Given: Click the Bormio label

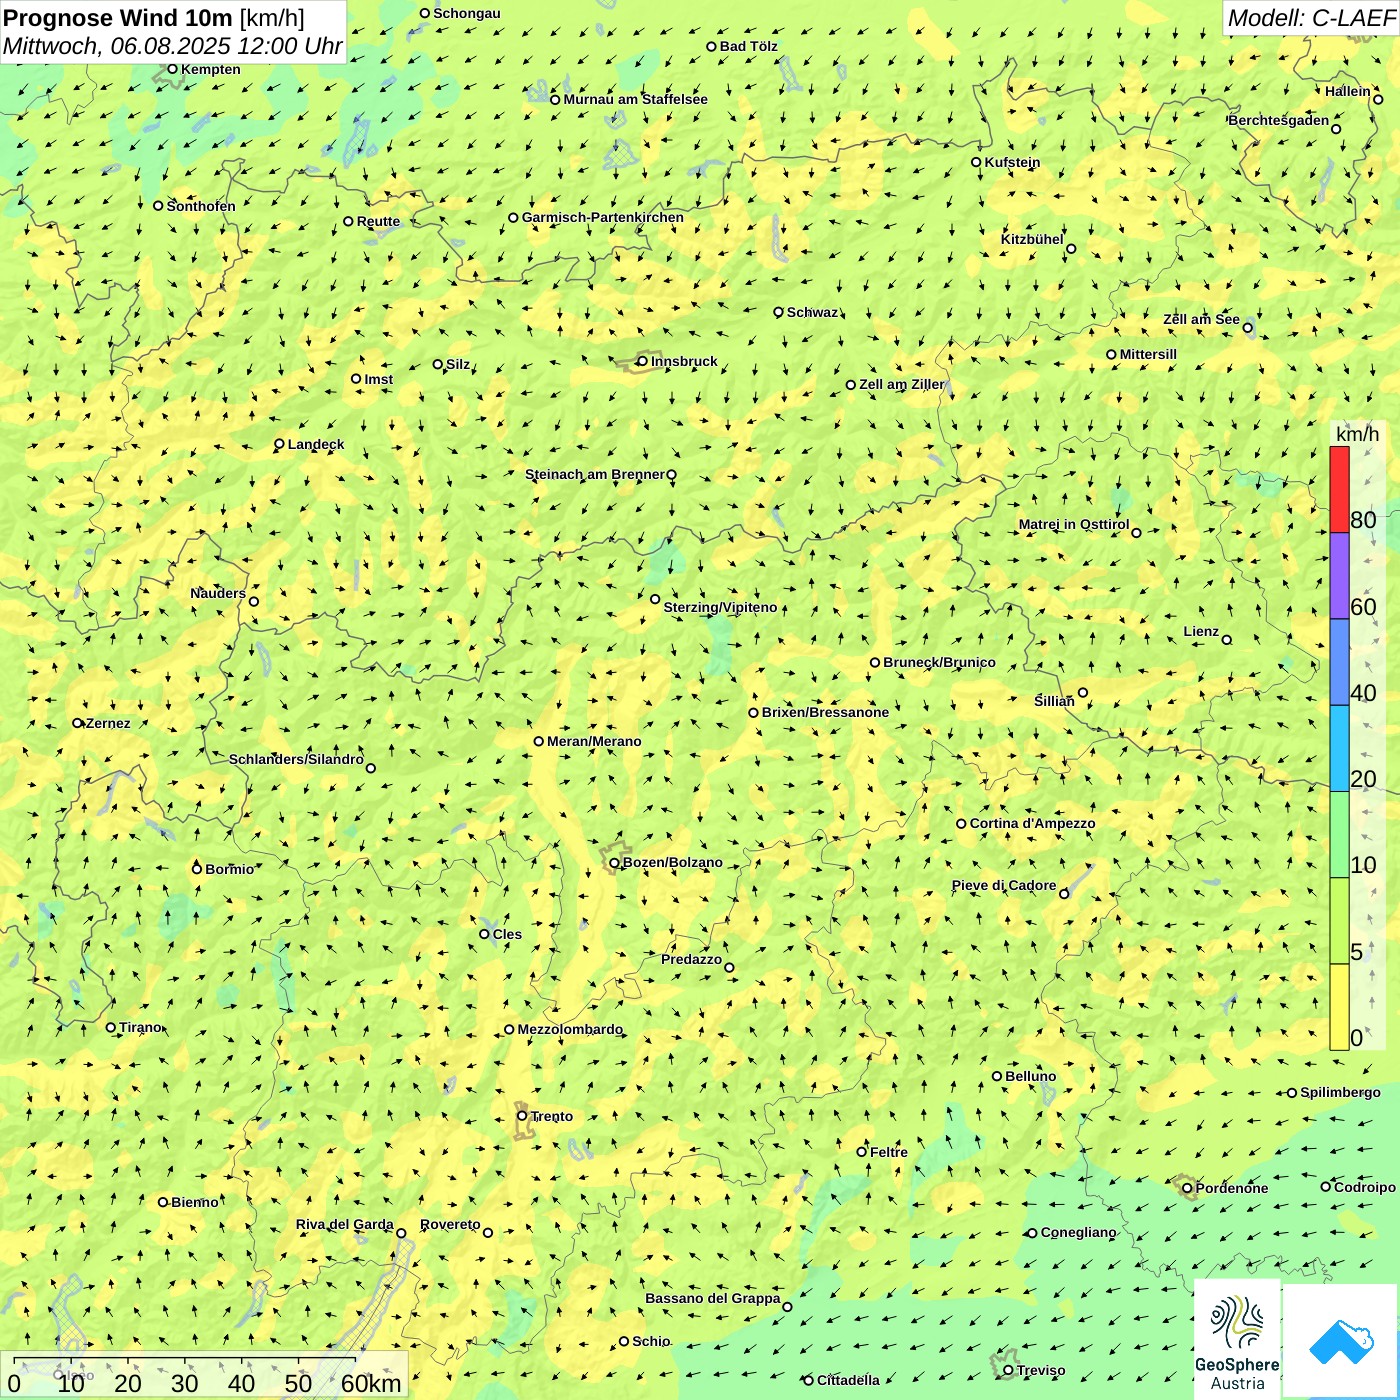Looking at the screenshot, I should pos(229,869).
